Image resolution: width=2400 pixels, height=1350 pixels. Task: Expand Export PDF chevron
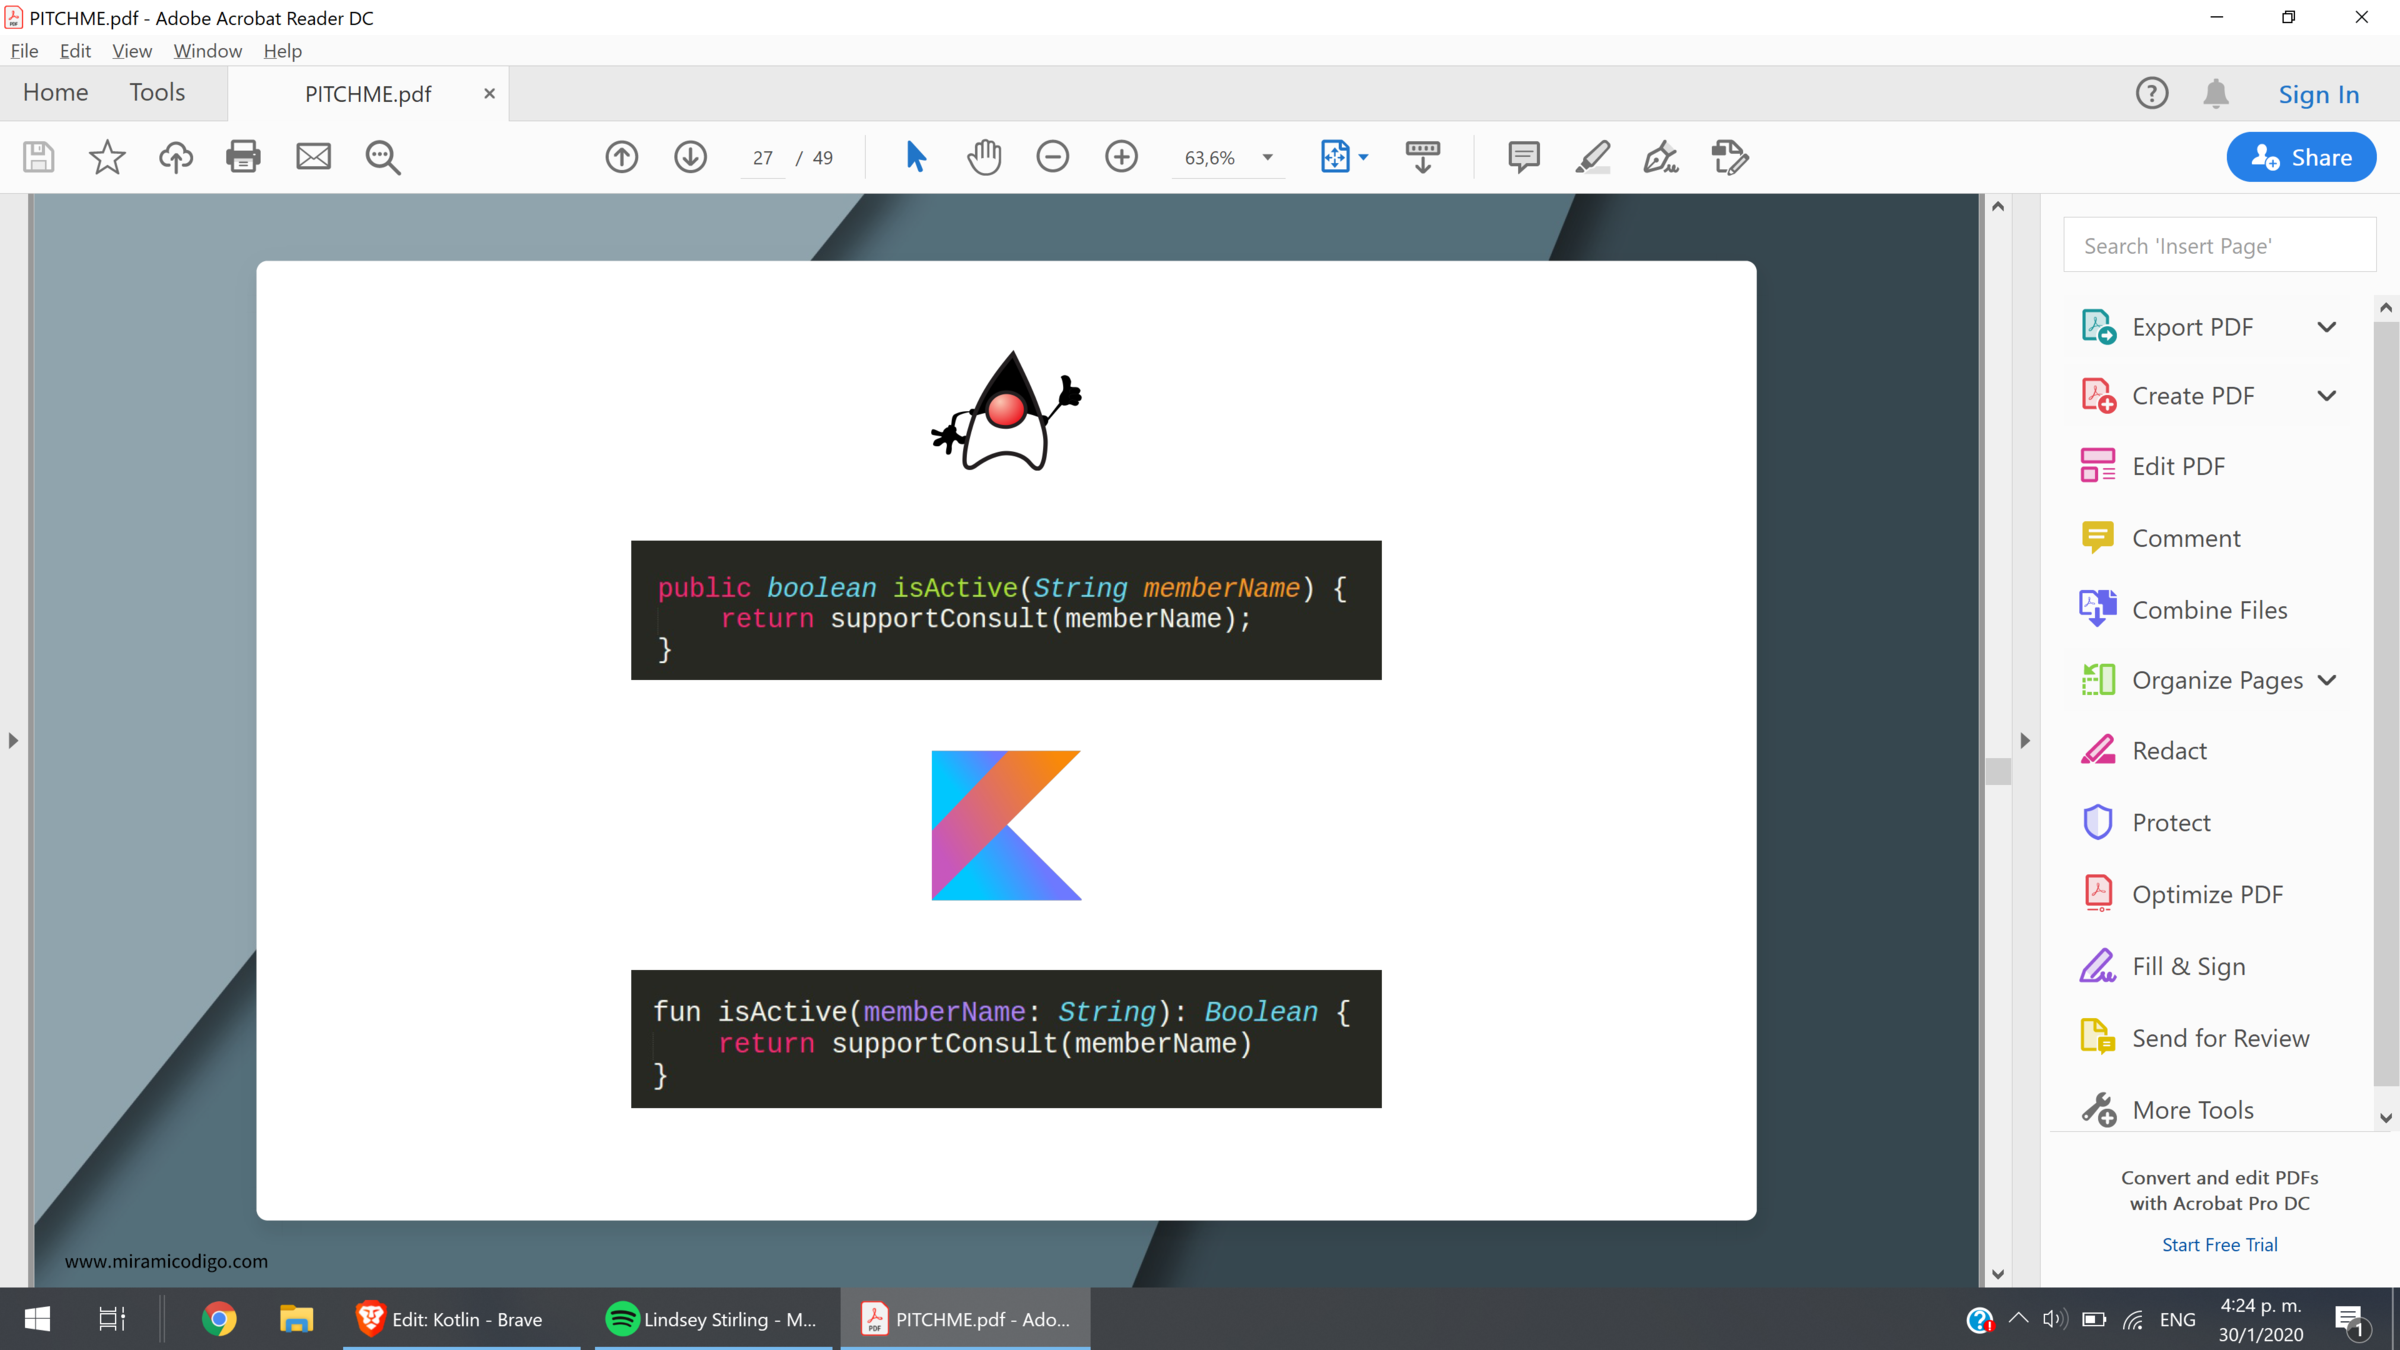(x=2326, y=327)
